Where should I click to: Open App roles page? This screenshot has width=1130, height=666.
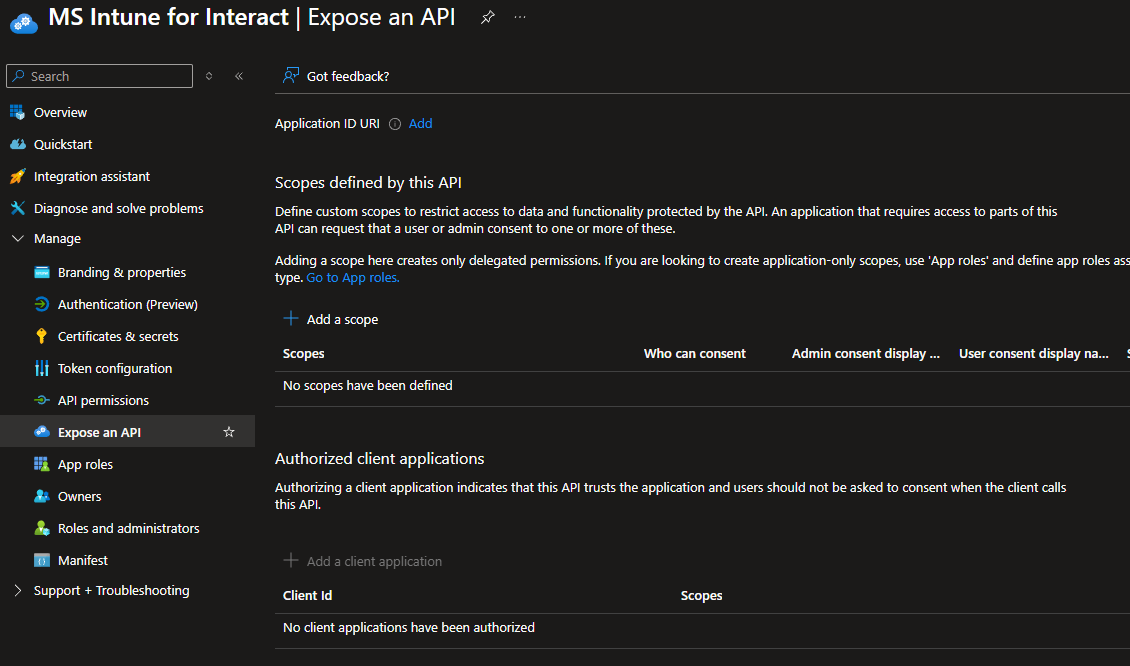[x=86, y=464]
